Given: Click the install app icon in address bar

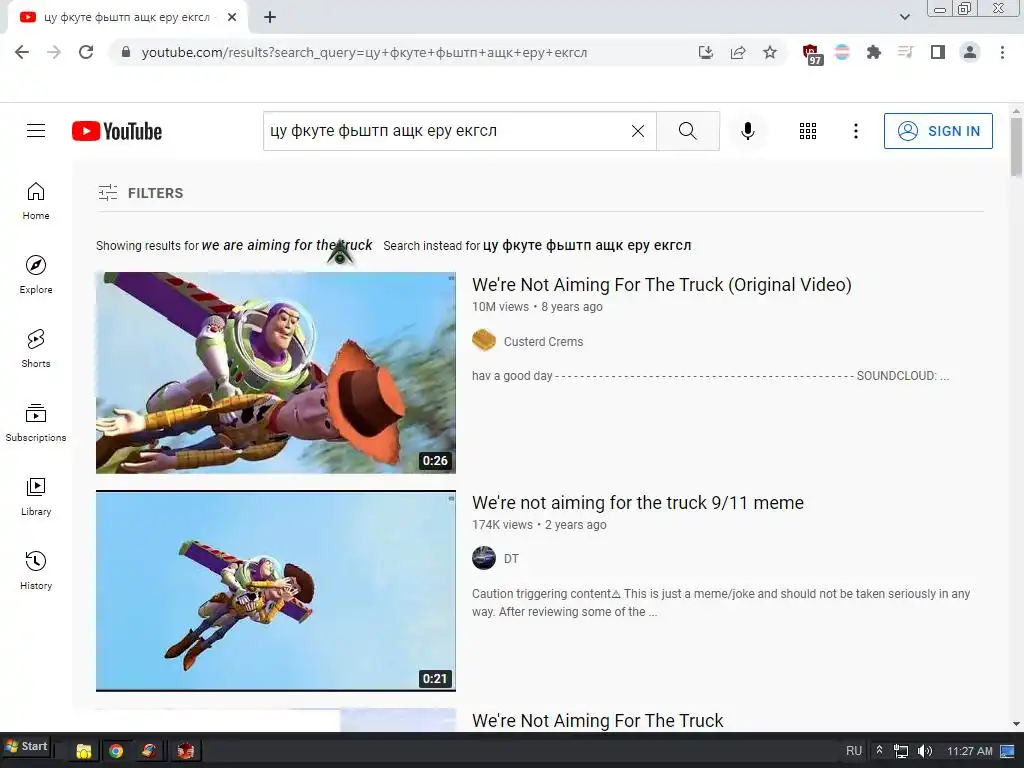Looking at the screenshot, I should pyautogui.click(x=705, y=52).
